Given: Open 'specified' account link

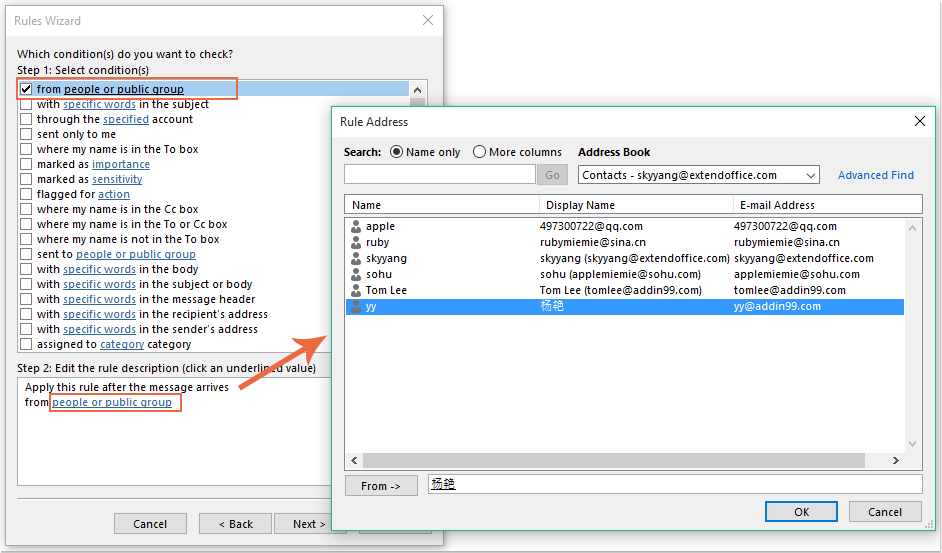Looking at the screenshot, I should (126, 119).
